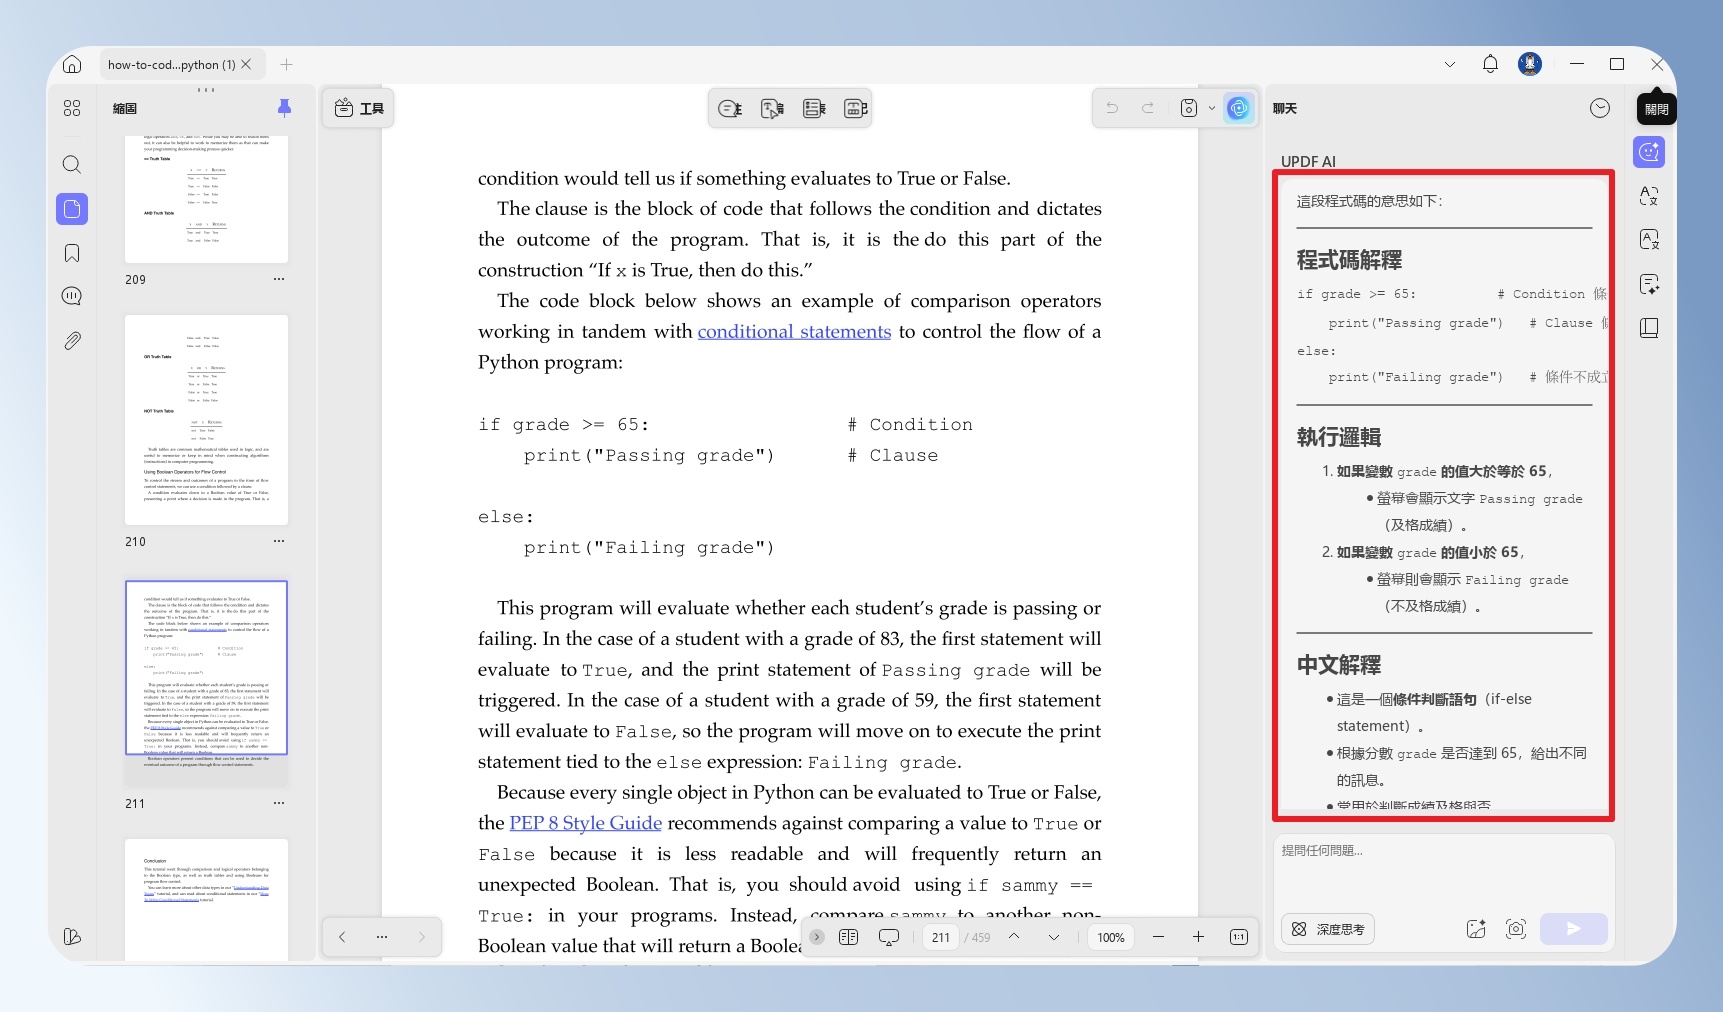Toggle the 深度思考 deep thinking mode
This screenshot has width=1723, height=1012.
pyautogui.click(x=1328, y=929)
